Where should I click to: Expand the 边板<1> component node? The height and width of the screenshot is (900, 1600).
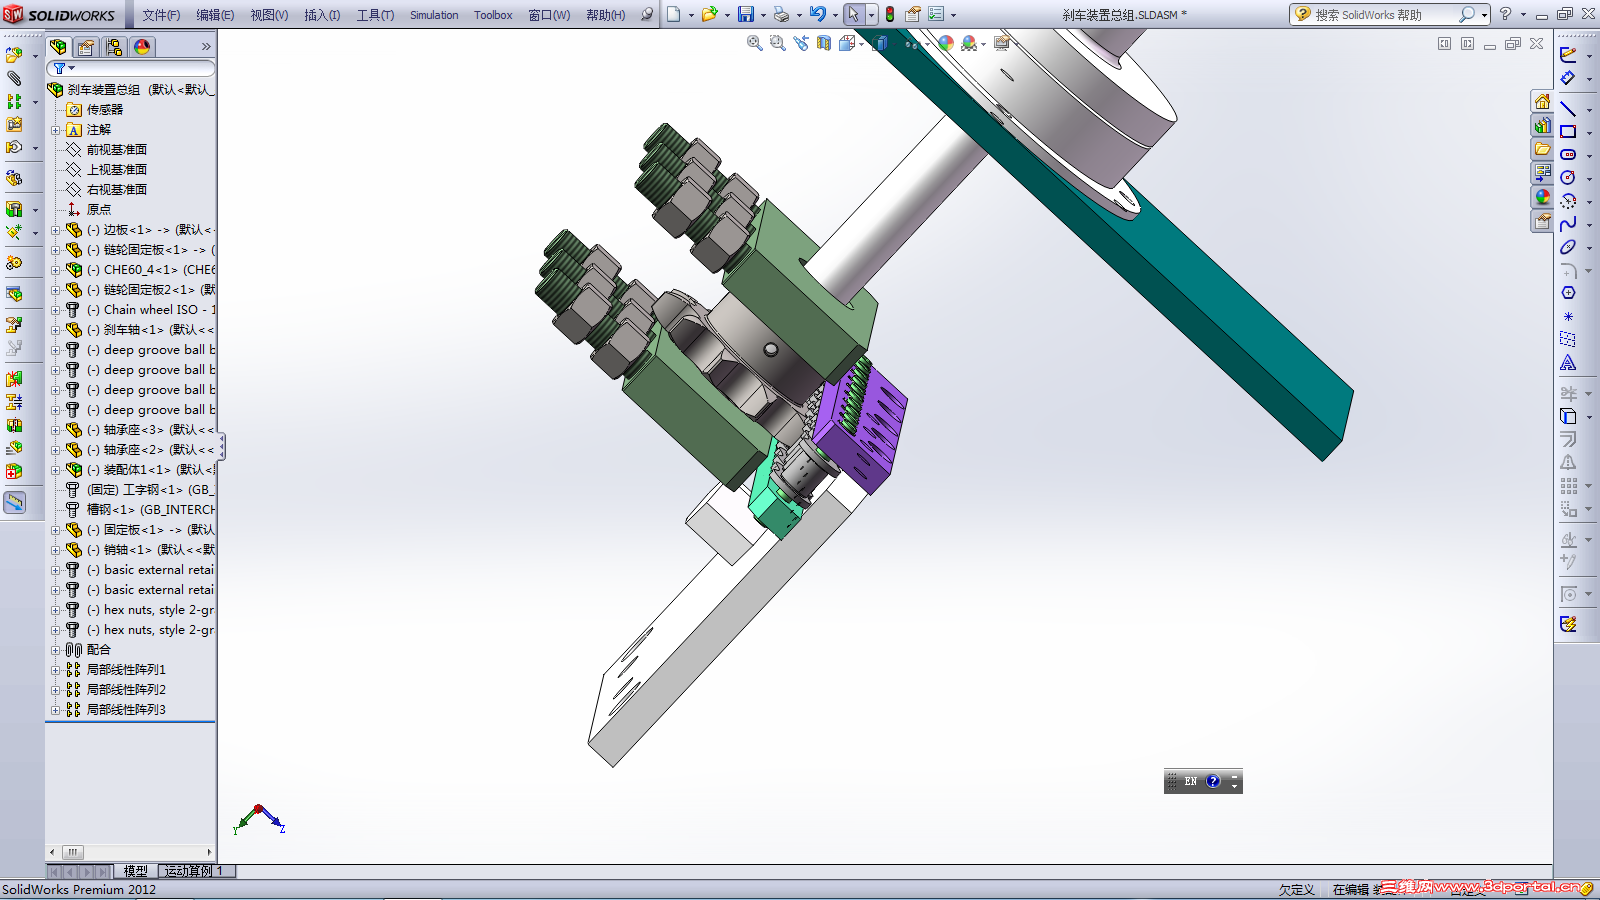pos(56,230)
